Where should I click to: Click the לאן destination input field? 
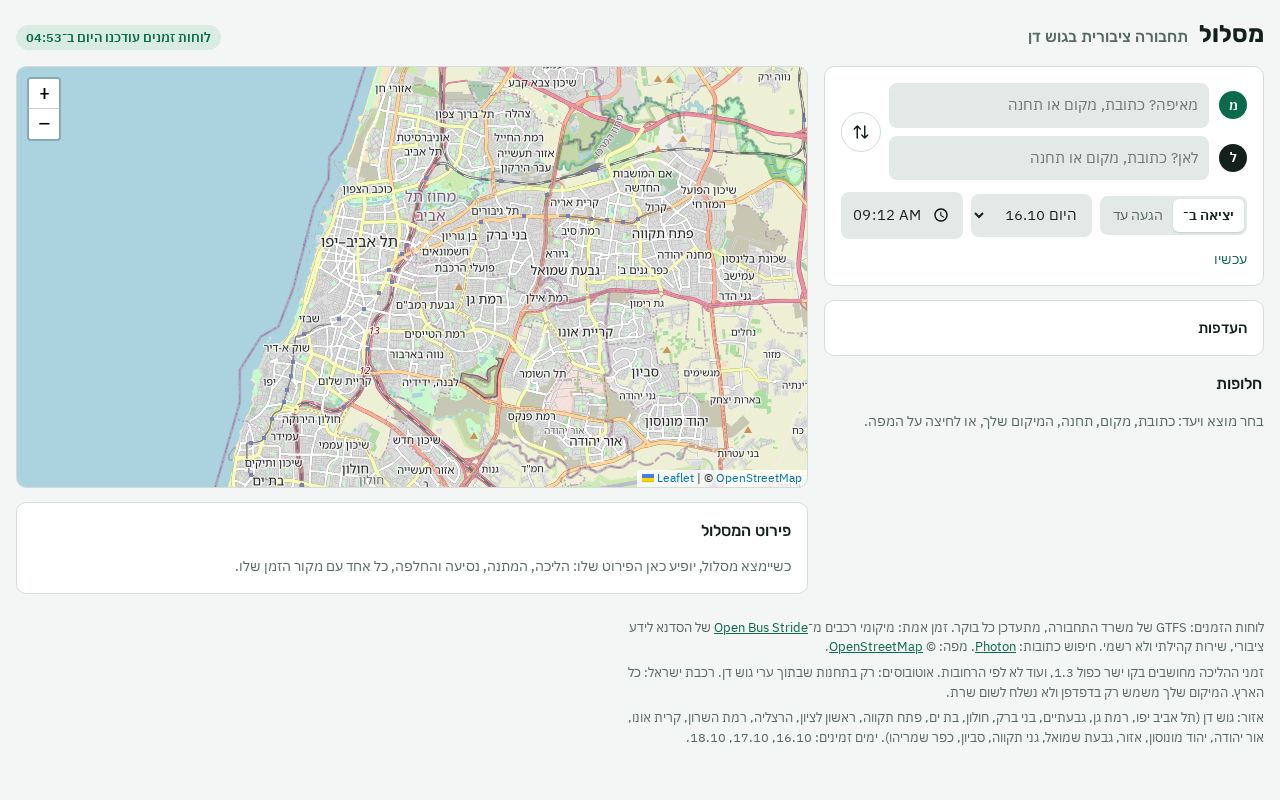[x=1049, y=158]
